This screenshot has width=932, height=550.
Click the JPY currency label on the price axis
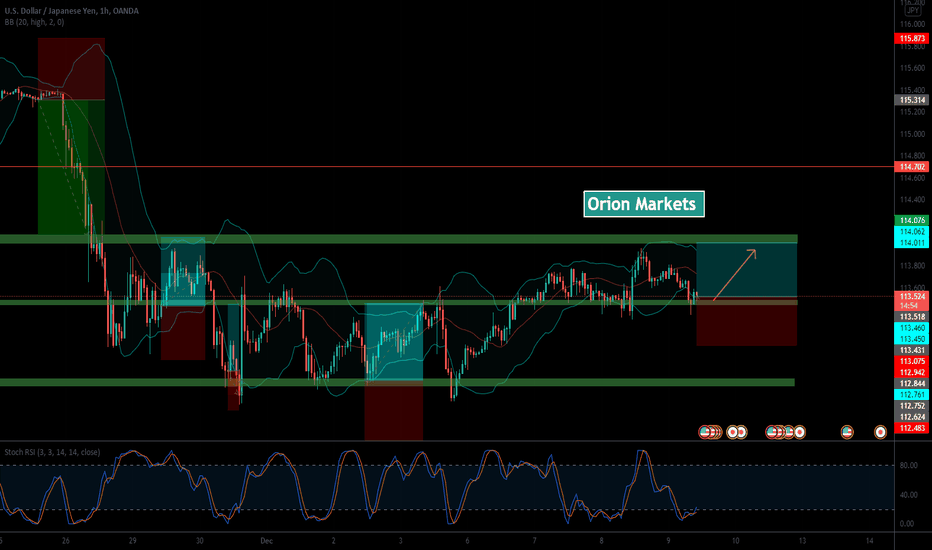point(912,11)
